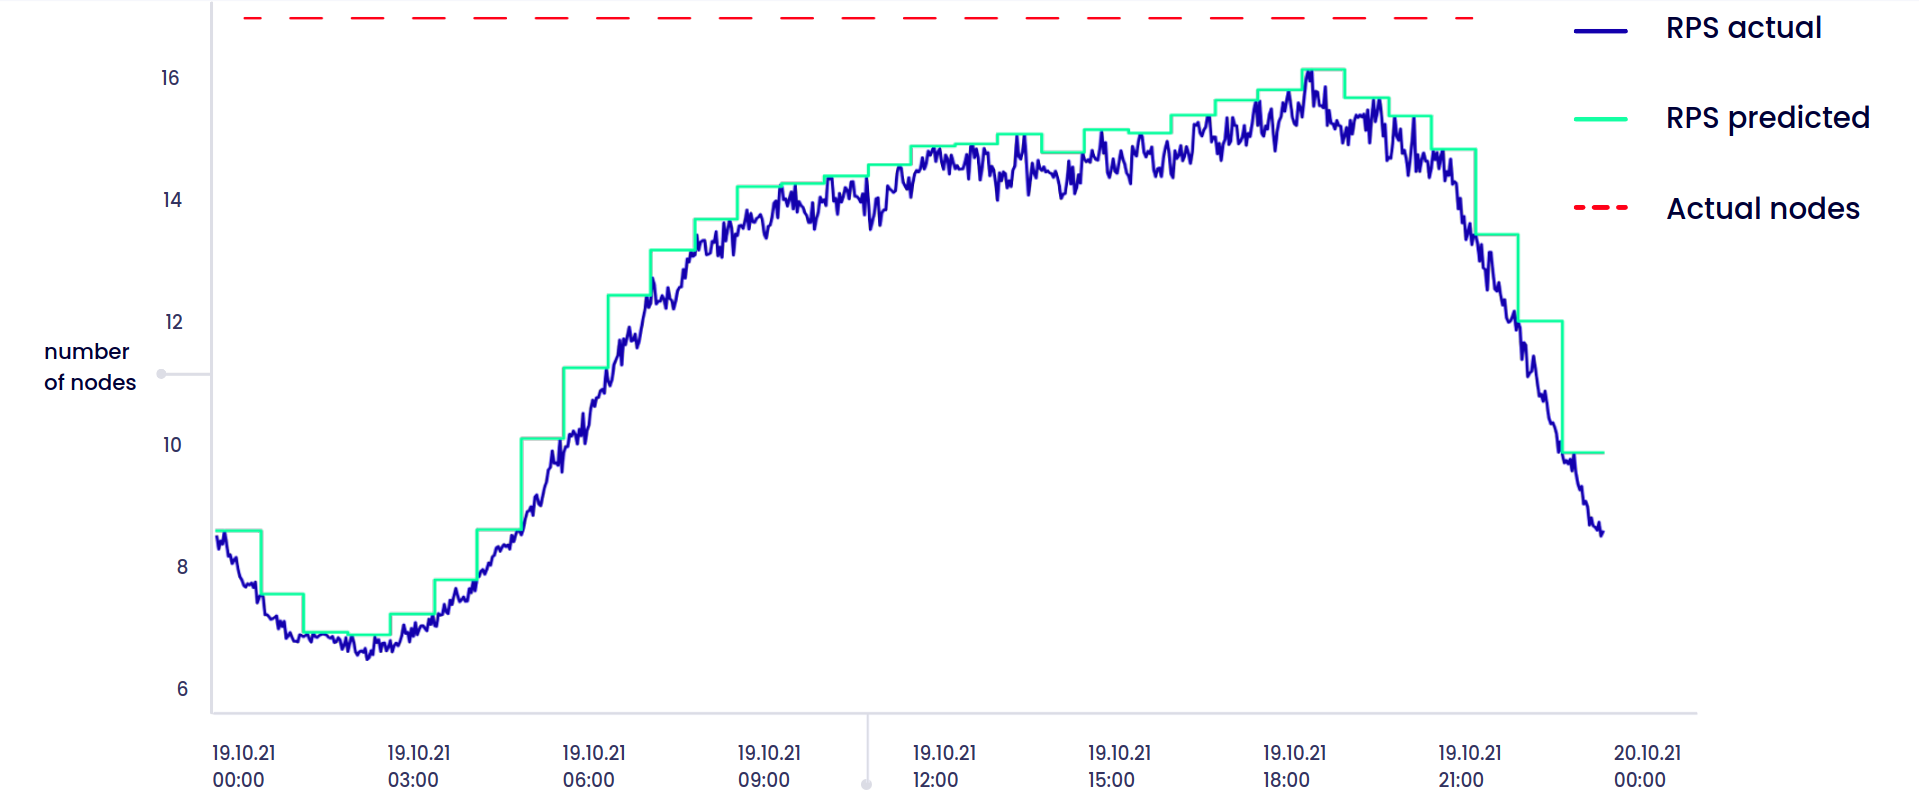Click the y-axis marker dot near label
The height and width of the screenshot is (802, 1919).
(161, 374)
